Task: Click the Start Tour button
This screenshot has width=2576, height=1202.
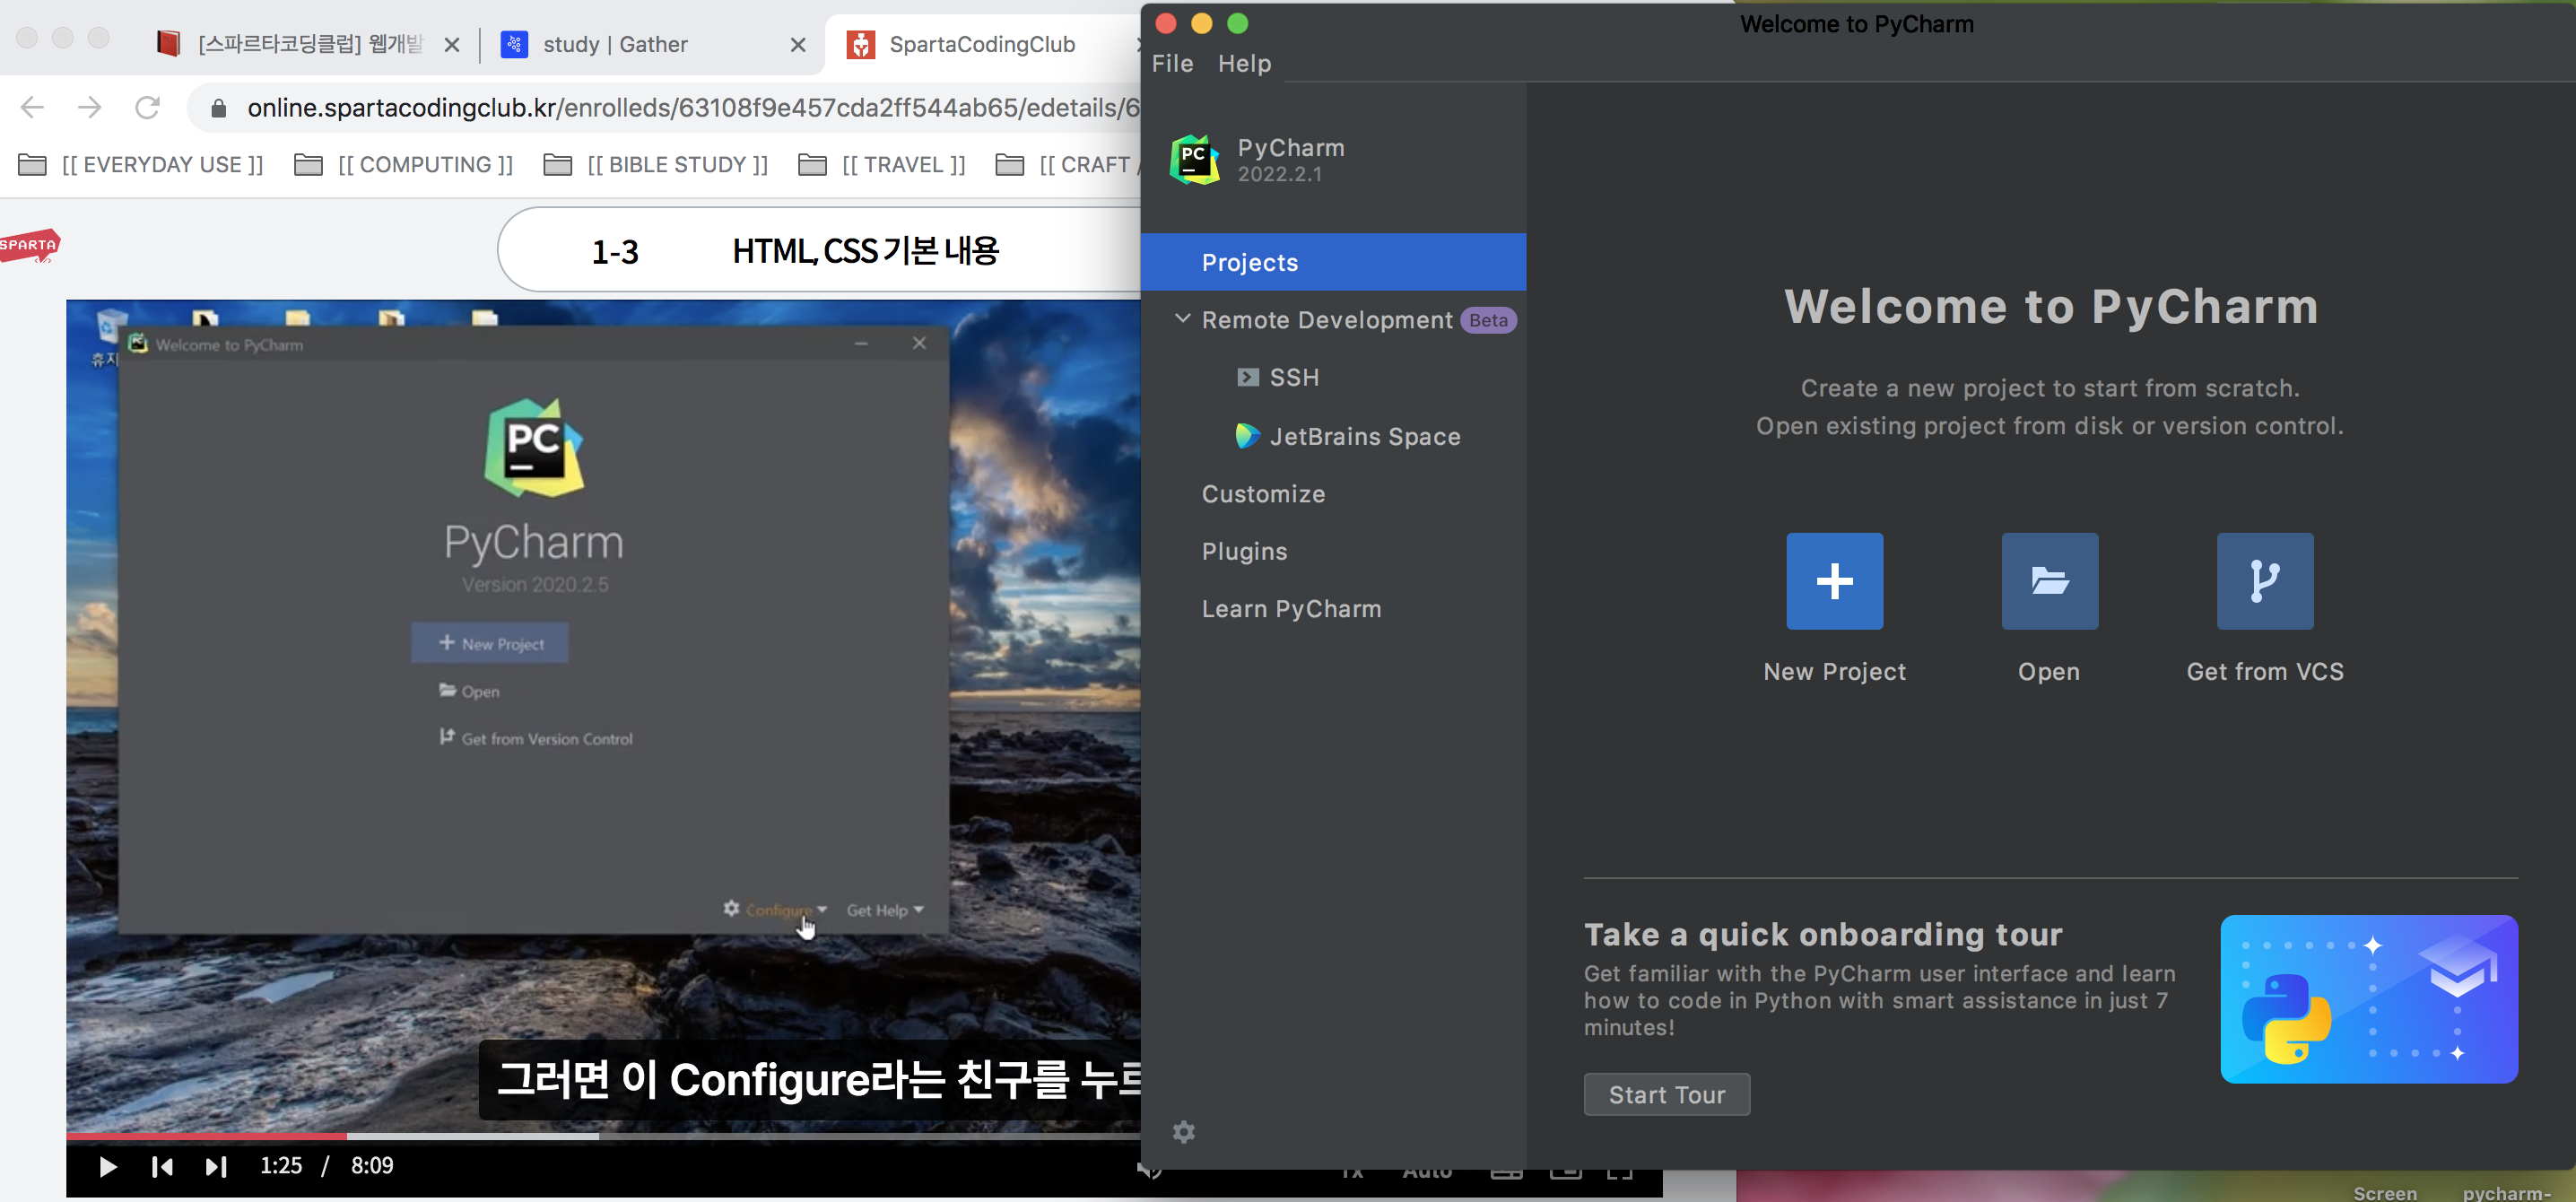Action: pyautogui.click(x=1666, y=1095)
